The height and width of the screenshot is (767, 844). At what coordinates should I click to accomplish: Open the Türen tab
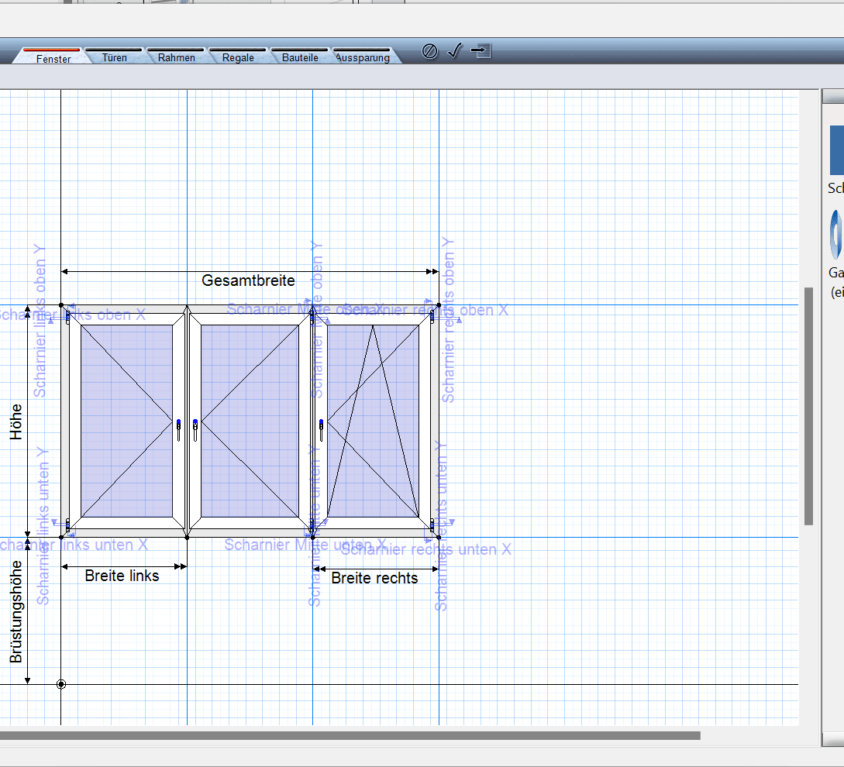click(115, 57)
